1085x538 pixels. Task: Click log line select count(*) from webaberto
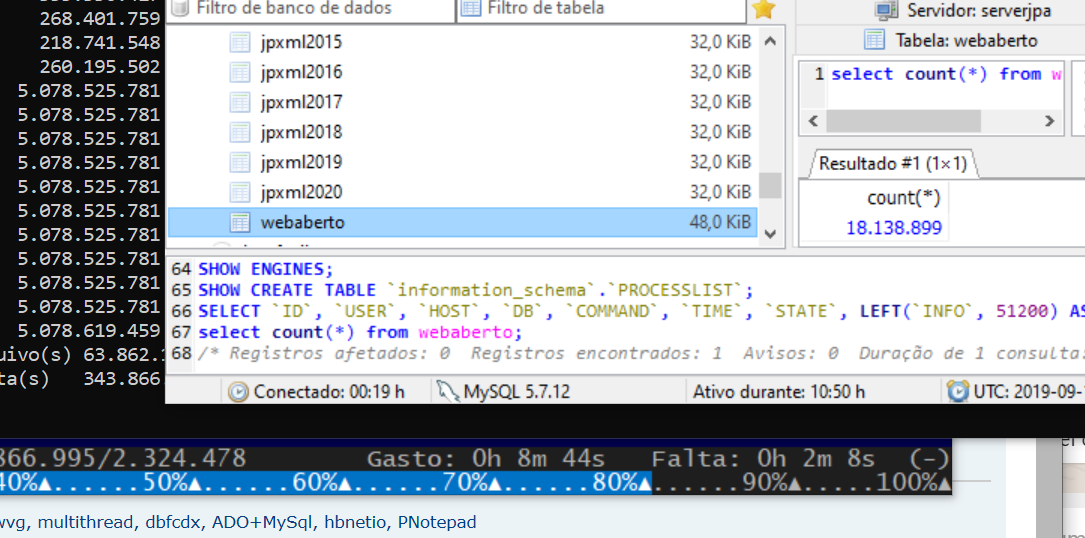click(x=361, y=332)
